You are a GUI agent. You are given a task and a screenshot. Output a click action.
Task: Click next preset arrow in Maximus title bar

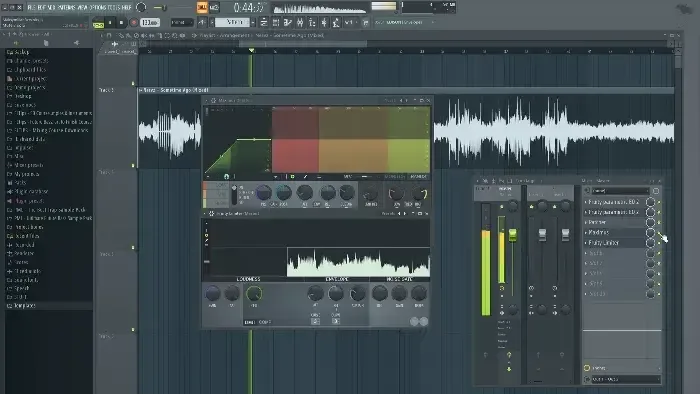[406, 100]
